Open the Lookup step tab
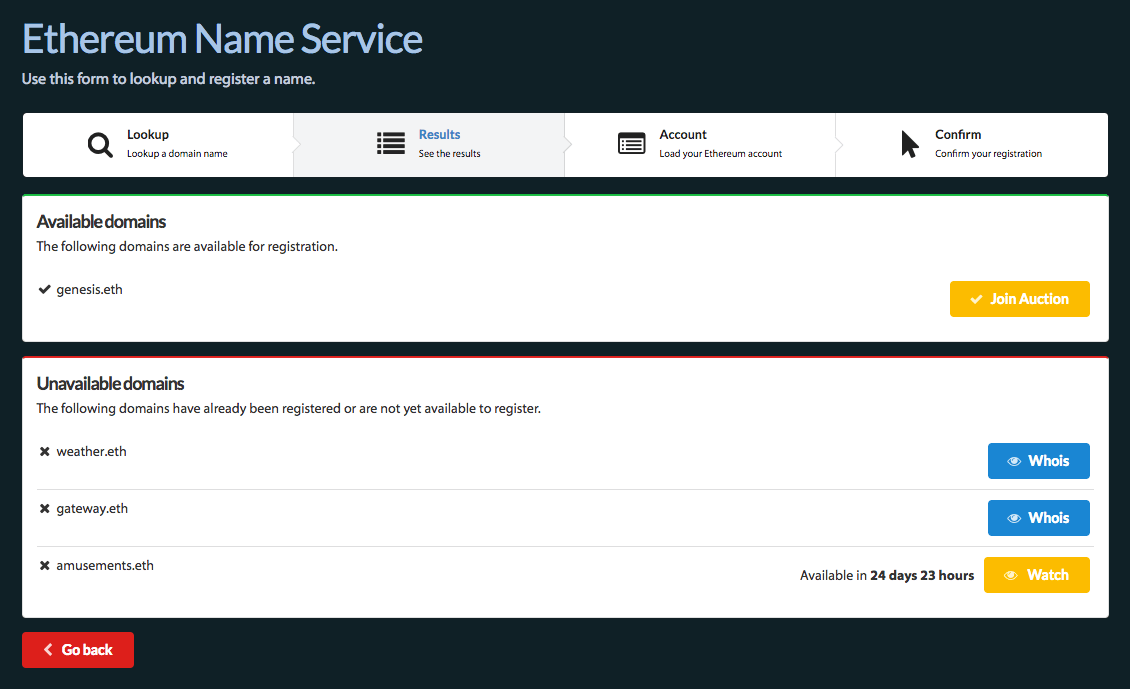The image size is (1130, 689). coord(158,145)
